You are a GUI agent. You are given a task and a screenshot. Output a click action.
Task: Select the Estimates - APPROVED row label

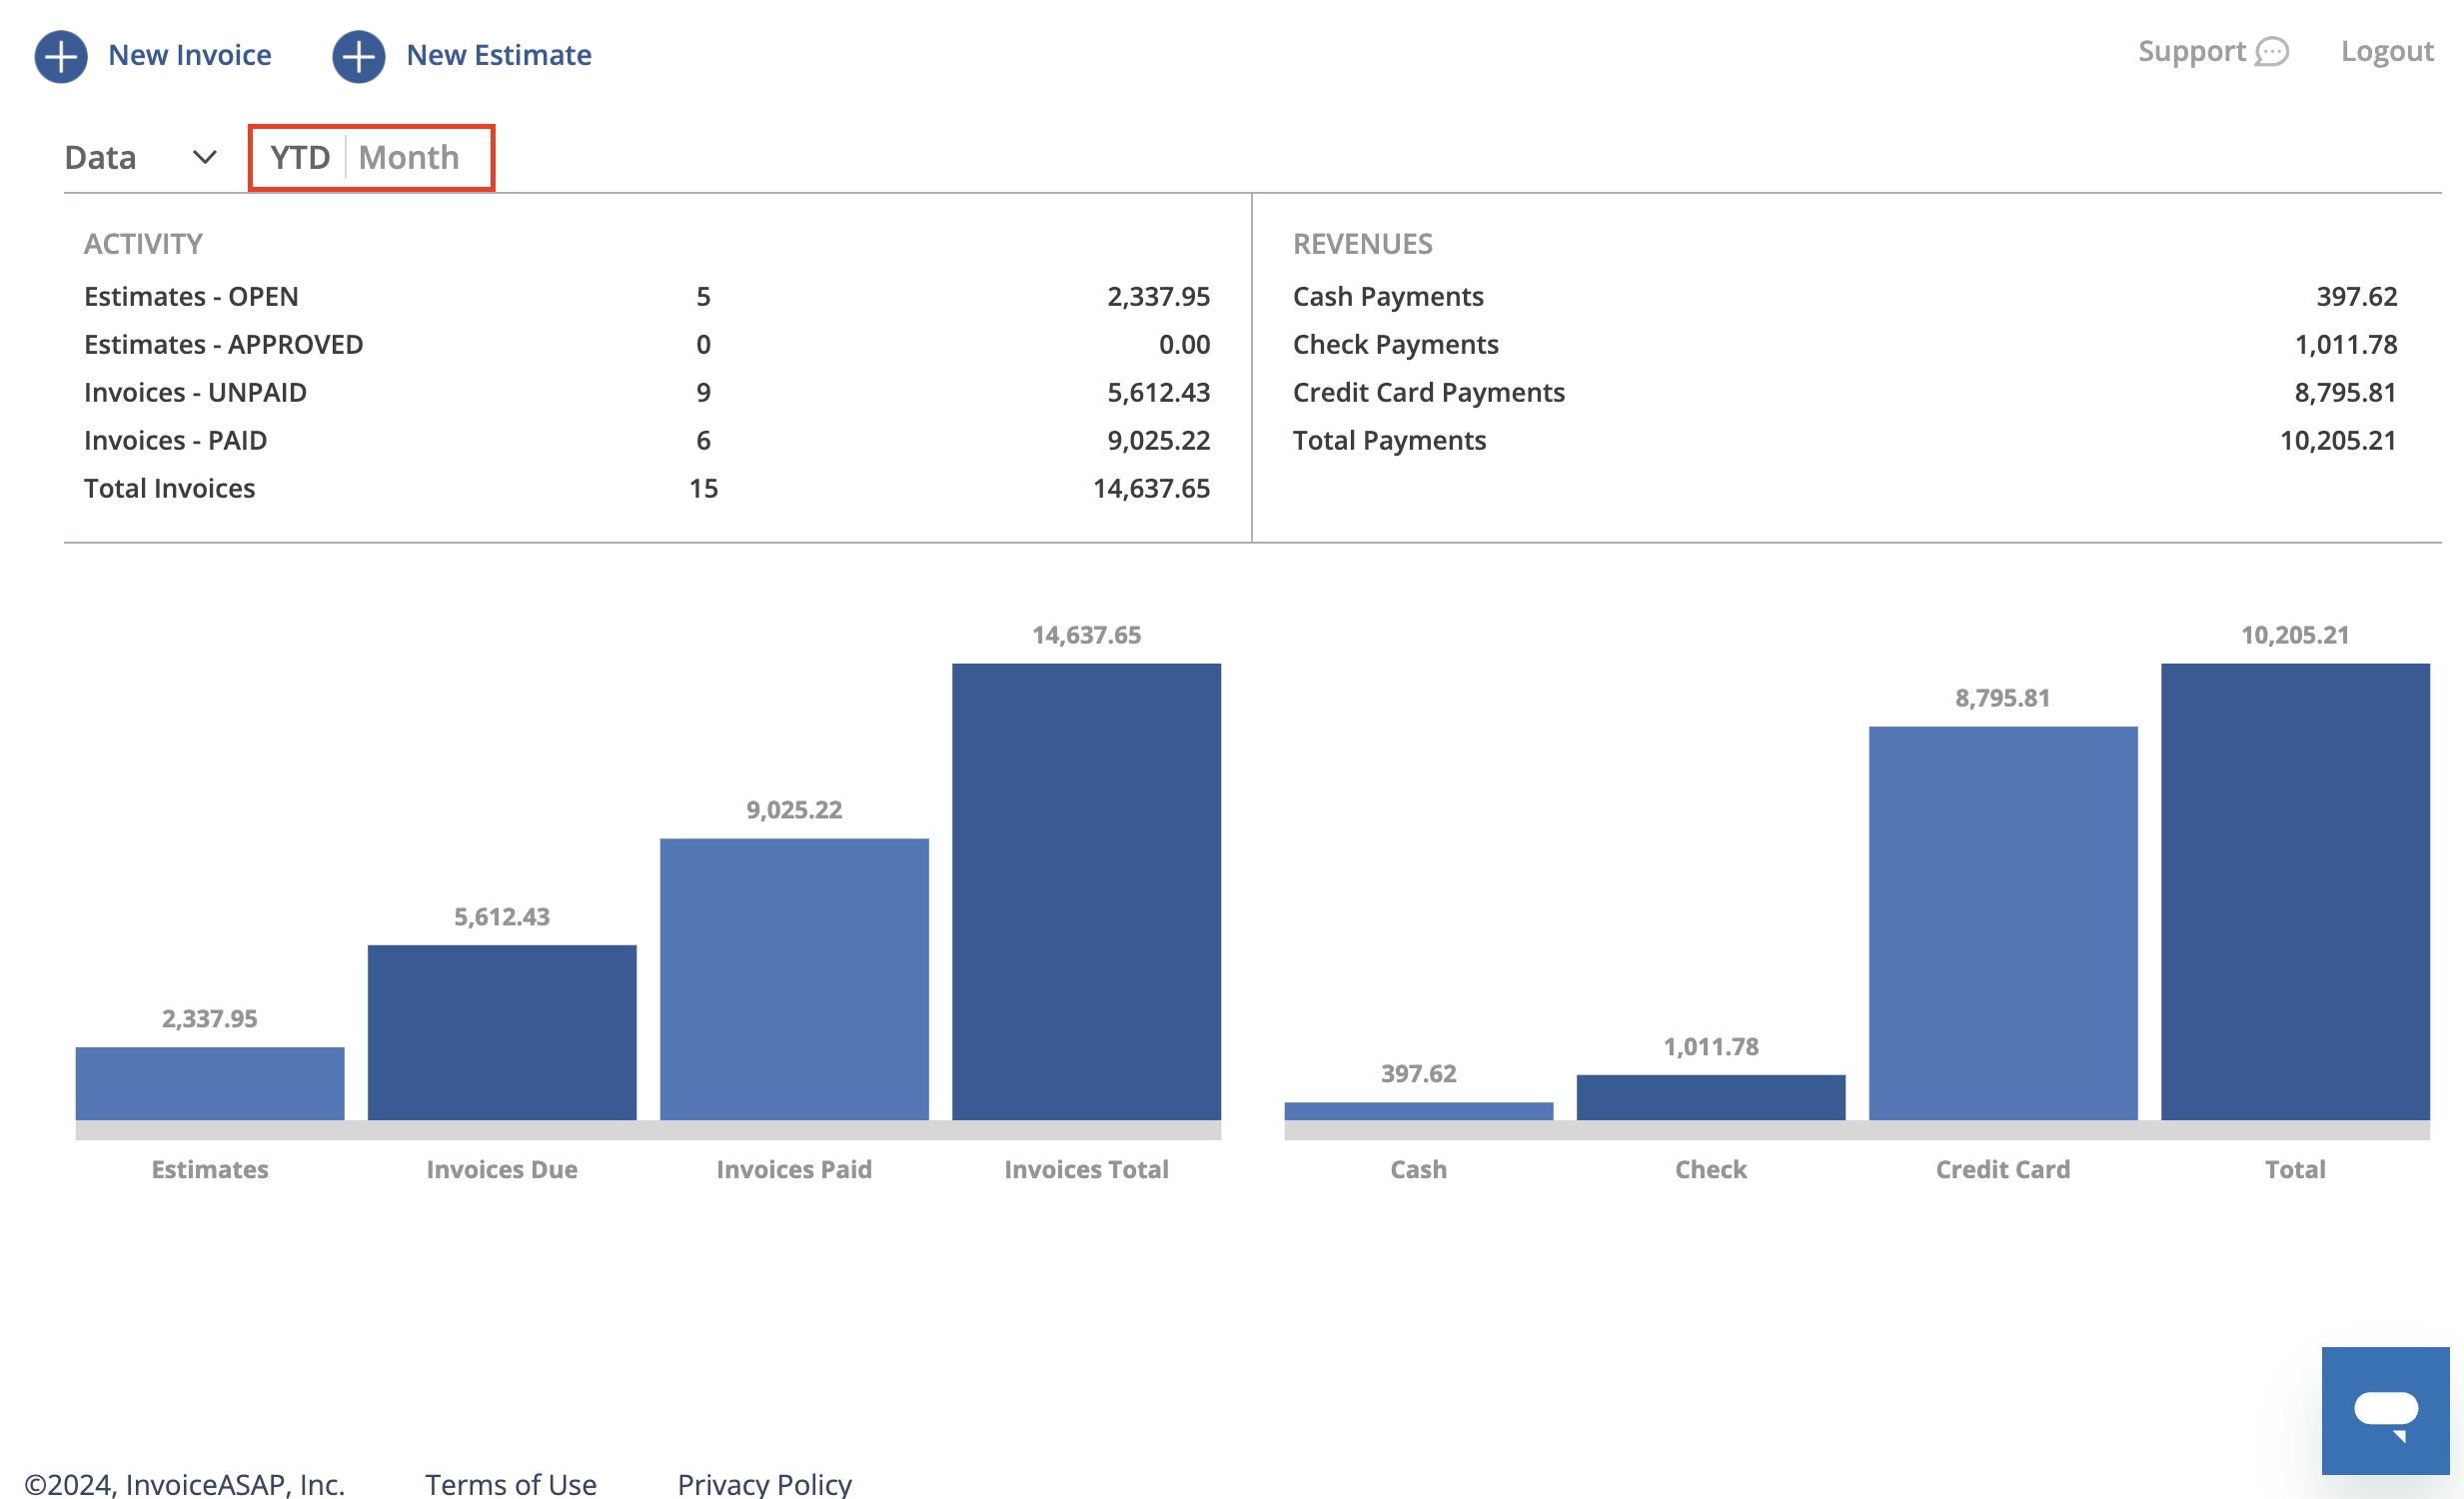[224, 344]
